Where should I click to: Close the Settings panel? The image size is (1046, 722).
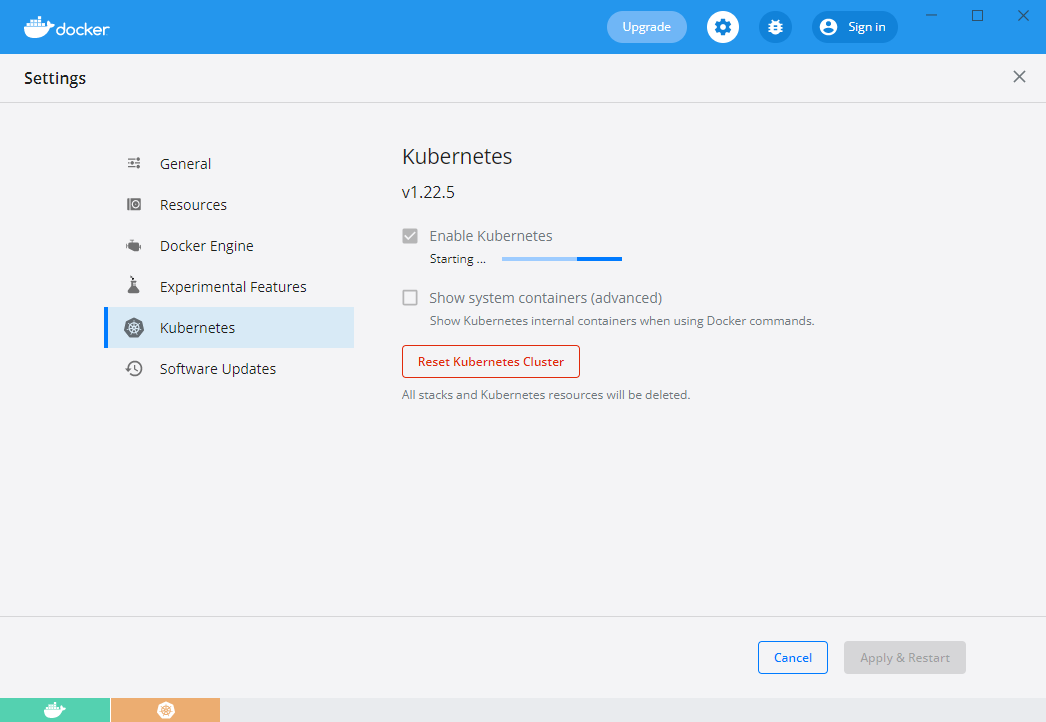(x=1019, y=77)
